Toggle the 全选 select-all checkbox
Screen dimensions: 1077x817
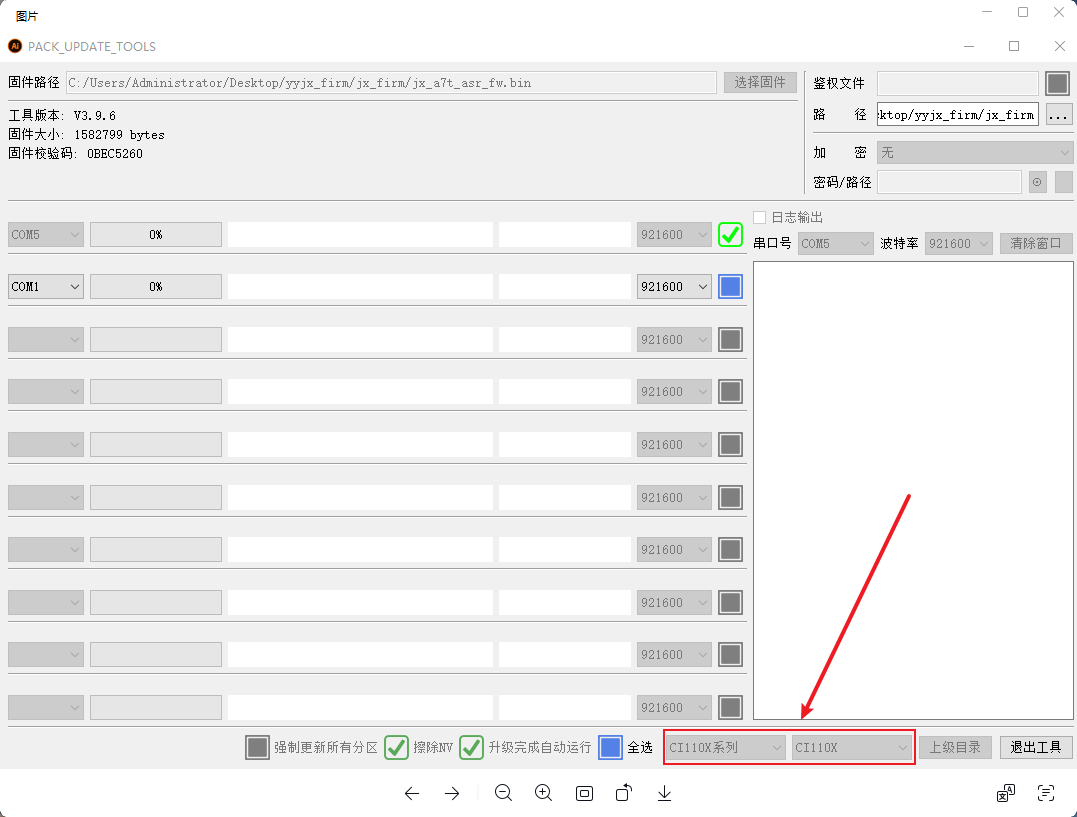[610, 747]
